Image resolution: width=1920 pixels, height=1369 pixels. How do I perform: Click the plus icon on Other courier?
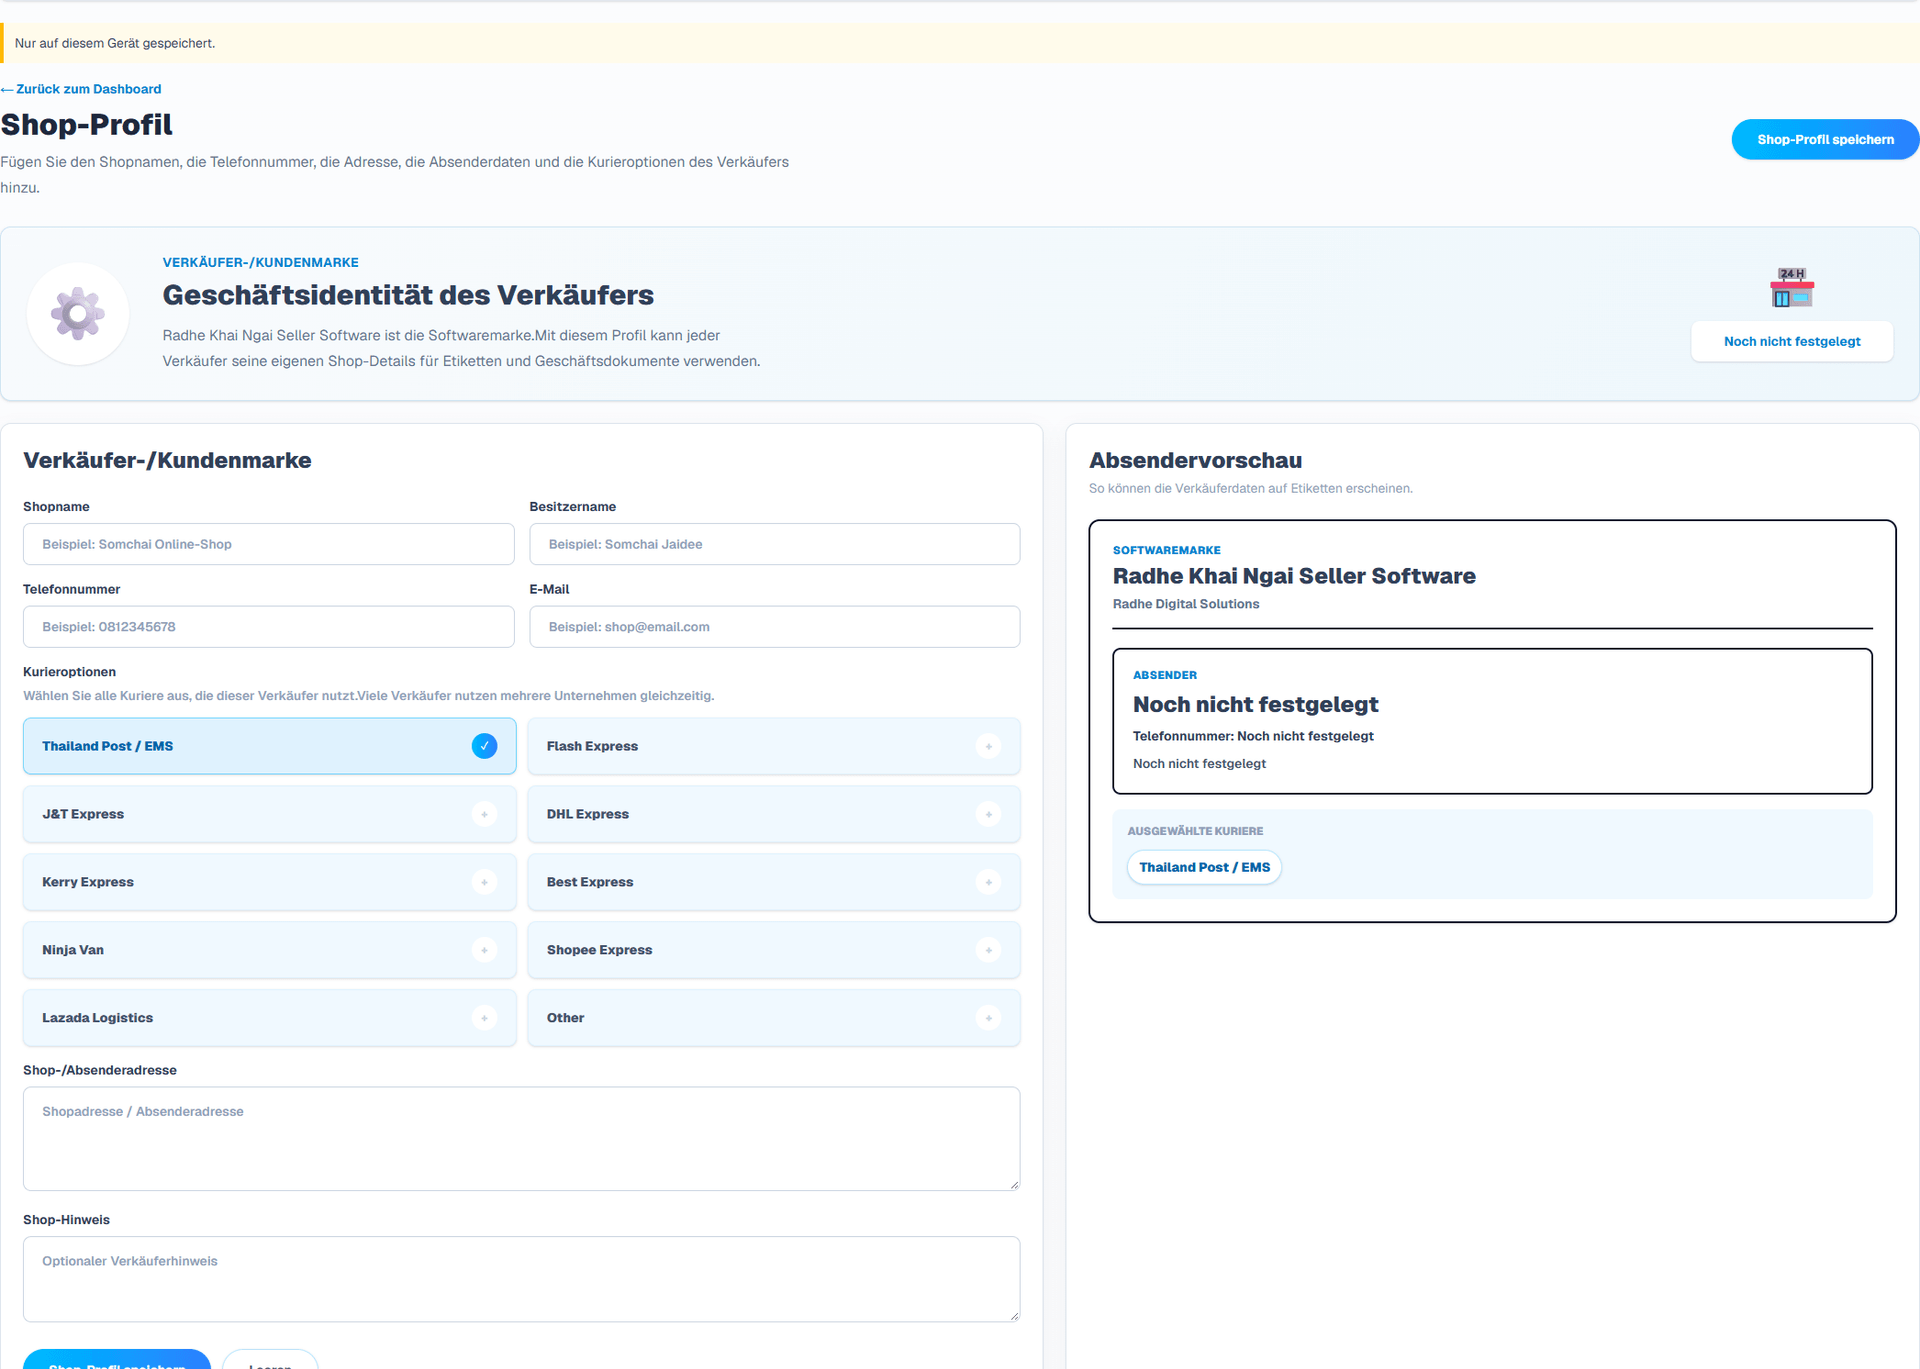point(988,1018)
